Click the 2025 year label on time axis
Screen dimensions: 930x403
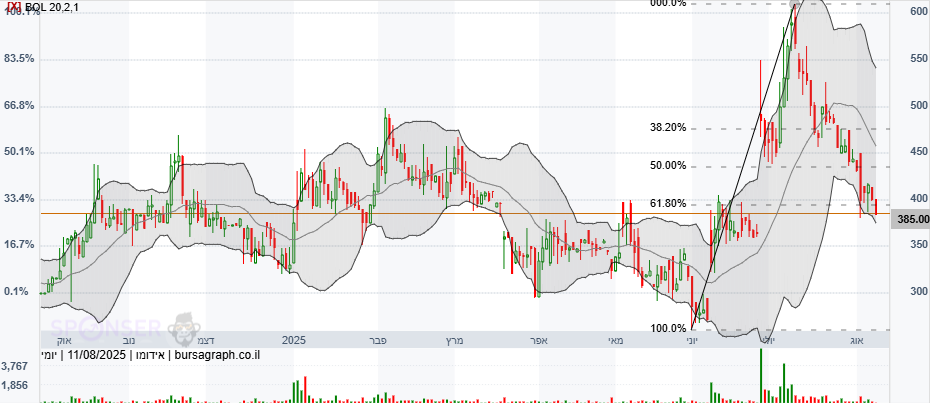click(294, 341)
